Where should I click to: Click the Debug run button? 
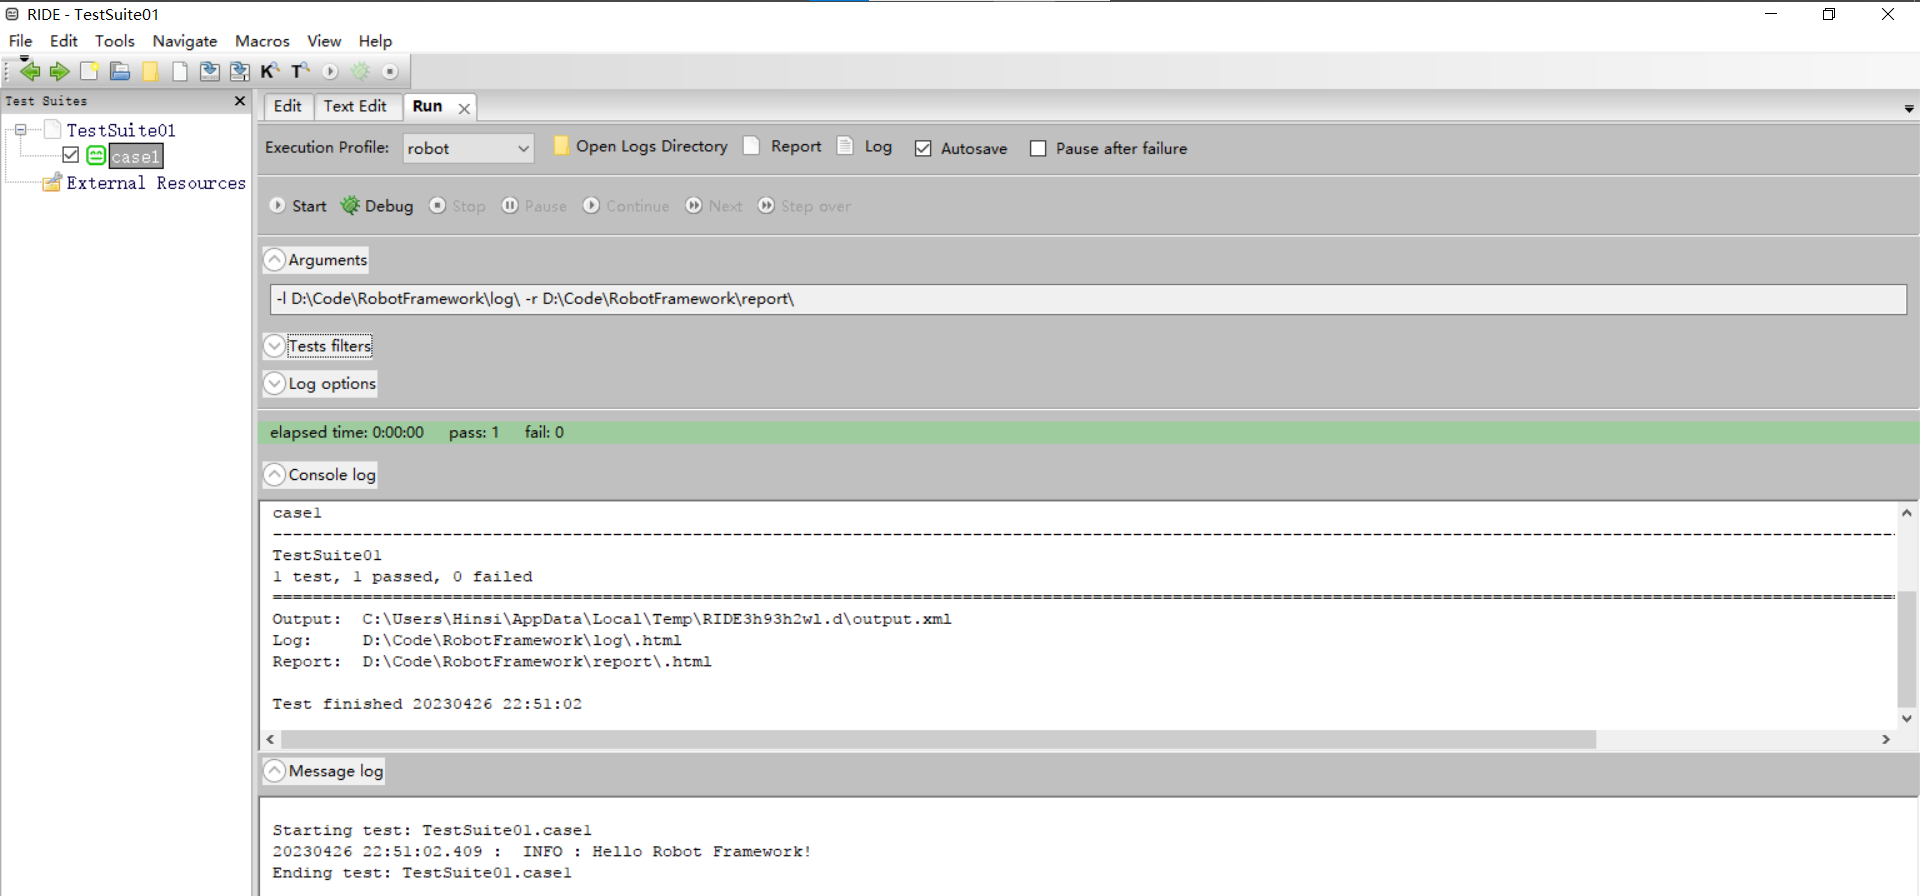coord(377,206)
